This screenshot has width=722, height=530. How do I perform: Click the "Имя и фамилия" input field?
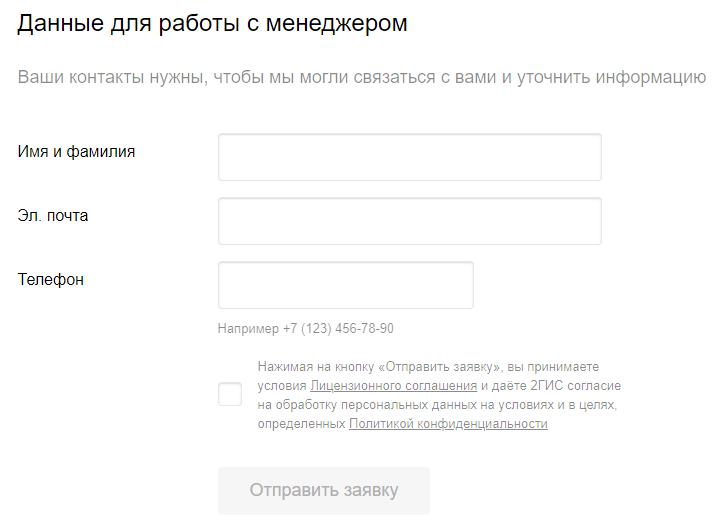coord(409,157)
